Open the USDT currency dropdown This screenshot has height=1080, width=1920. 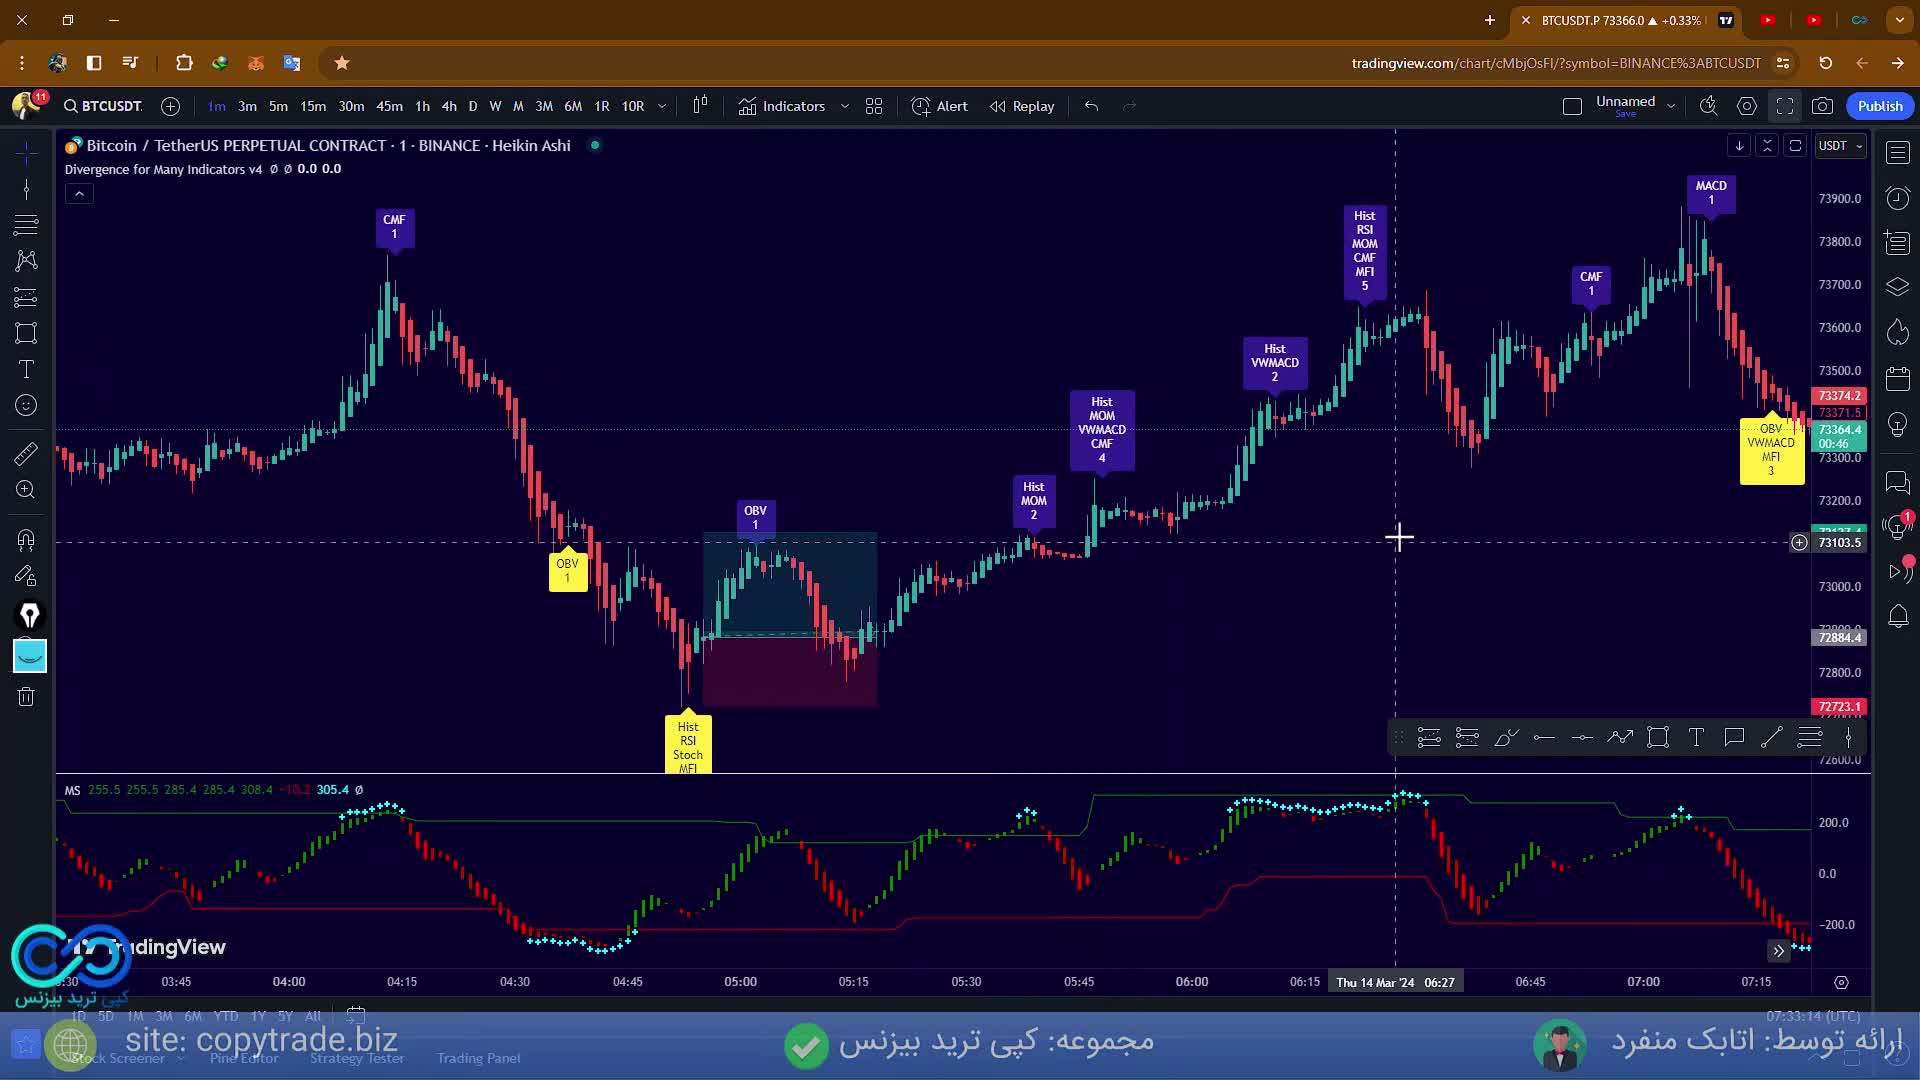point(1841,146)
